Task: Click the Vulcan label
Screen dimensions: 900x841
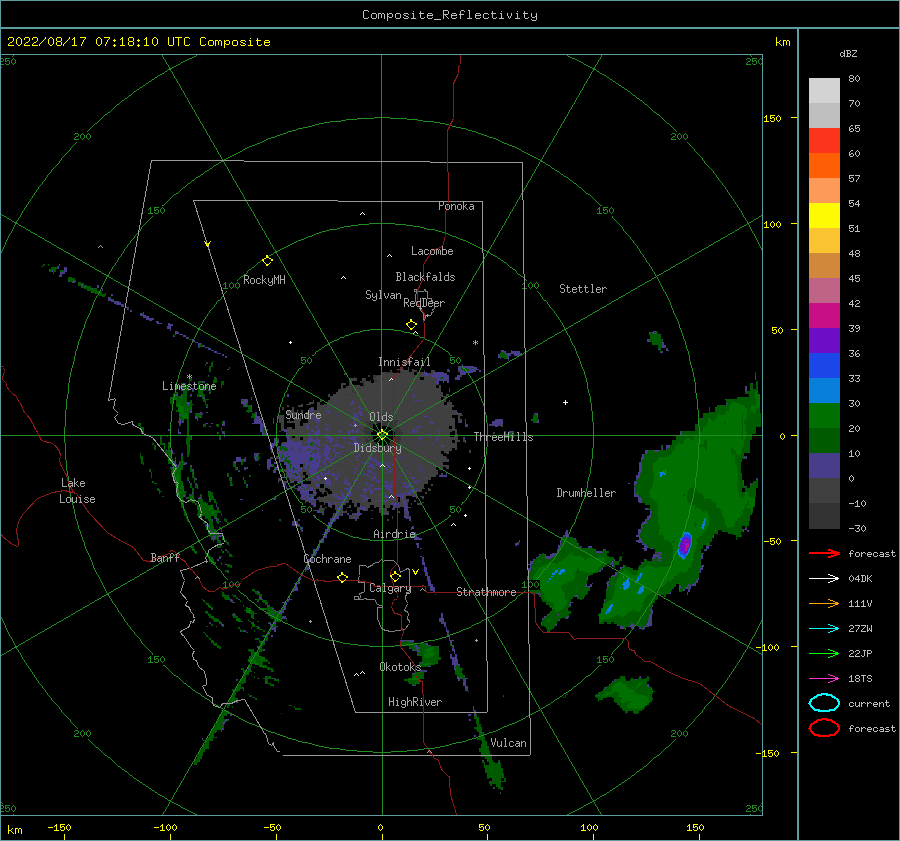Action: [508, 743]
